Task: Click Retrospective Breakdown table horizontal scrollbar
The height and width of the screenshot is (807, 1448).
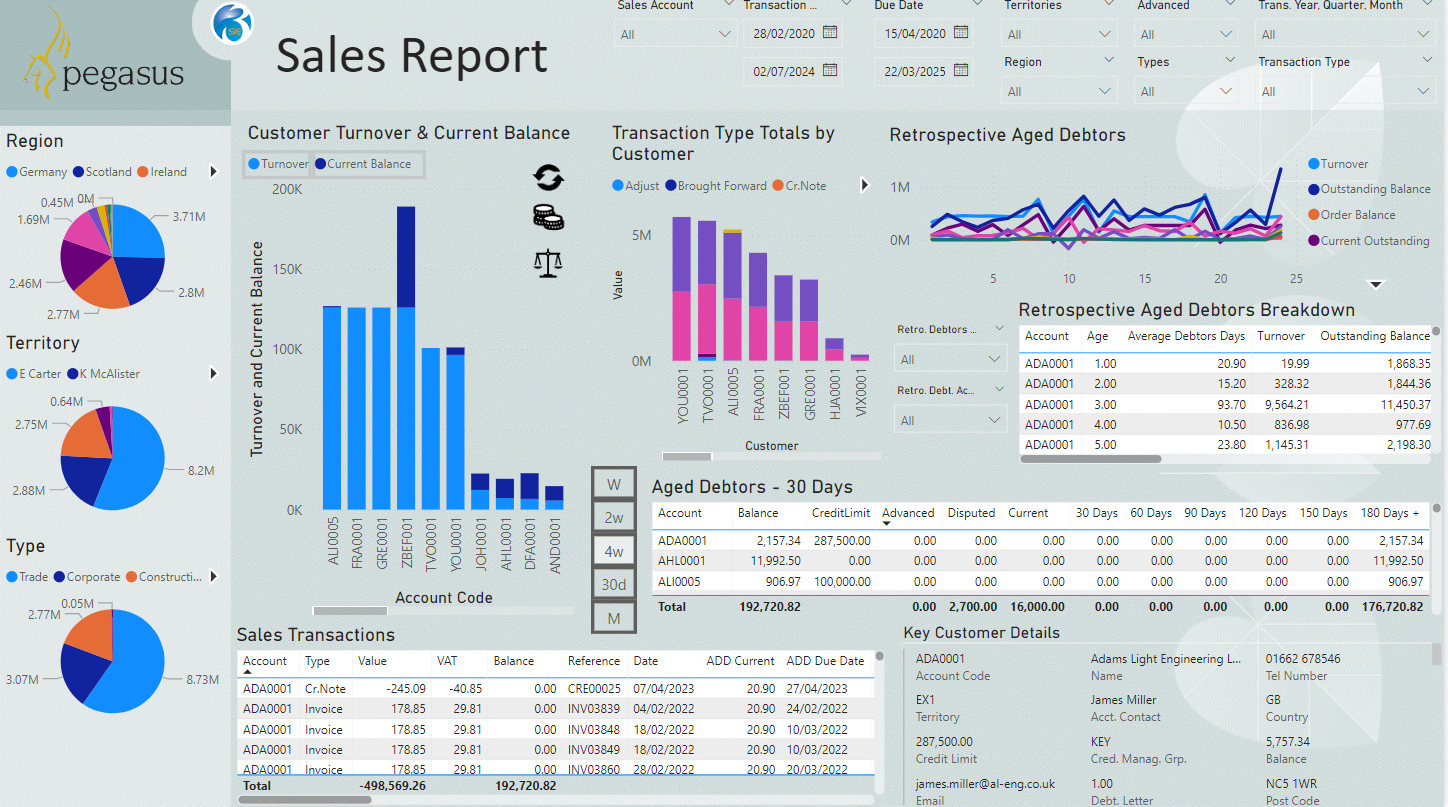Action: tap(1090, 459)
